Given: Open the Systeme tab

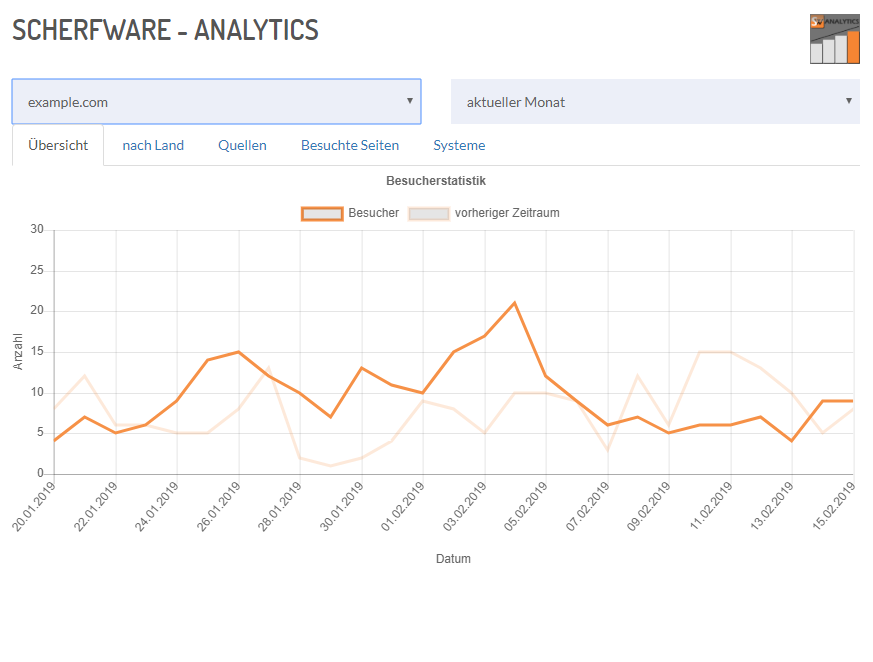Looking at the screenshot, I should (459, 145).
